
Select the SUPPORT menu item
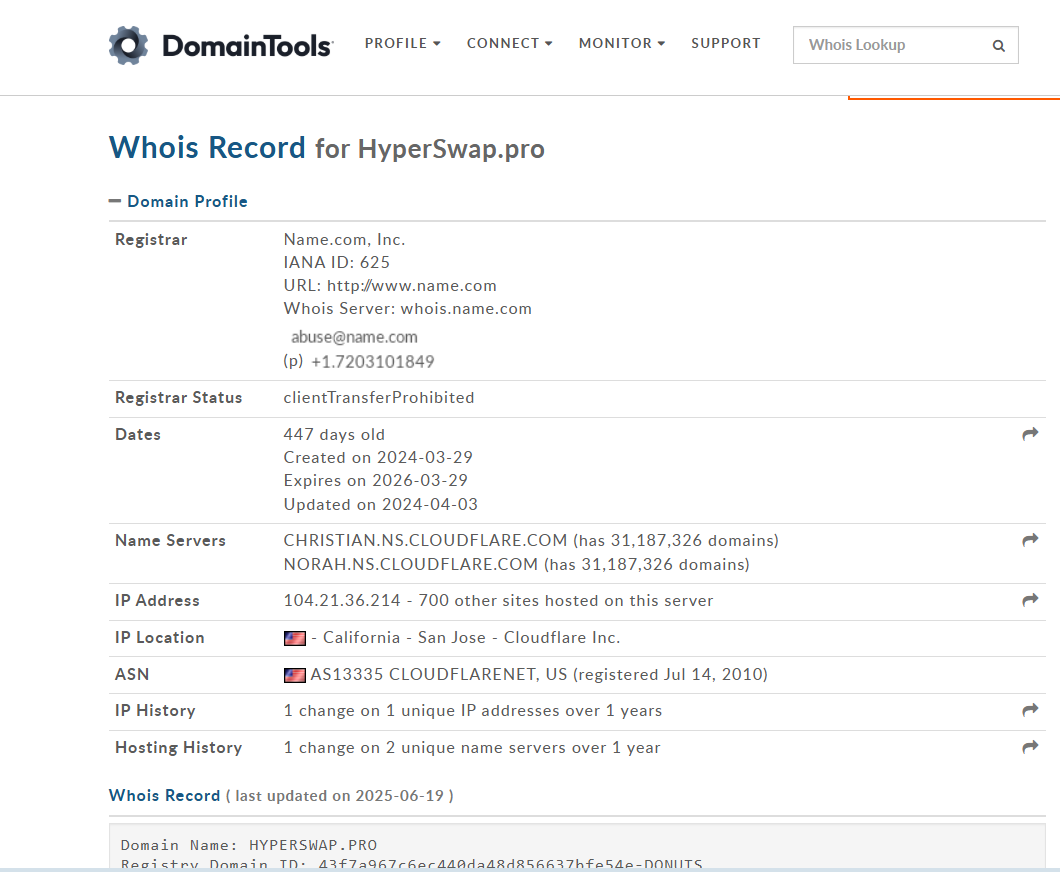tap(726, 43)
